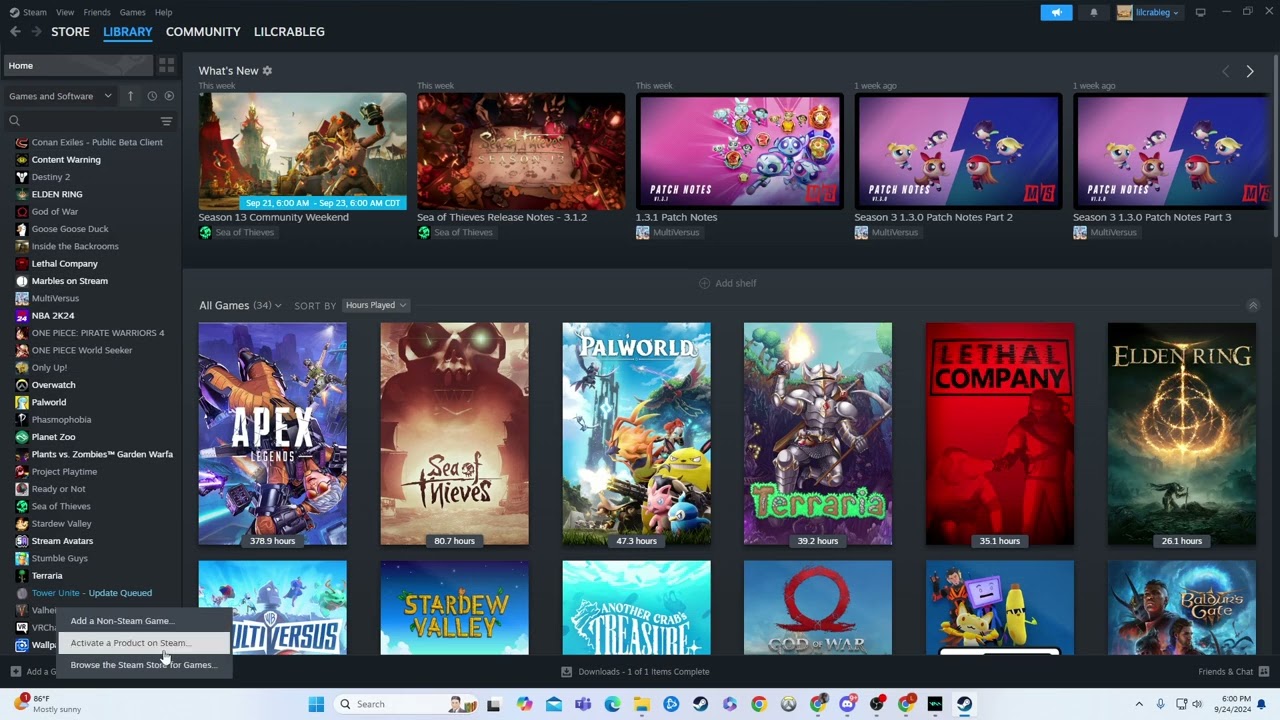
Task: Open Lethal Company game cover
Action: (x=999, y=434)
